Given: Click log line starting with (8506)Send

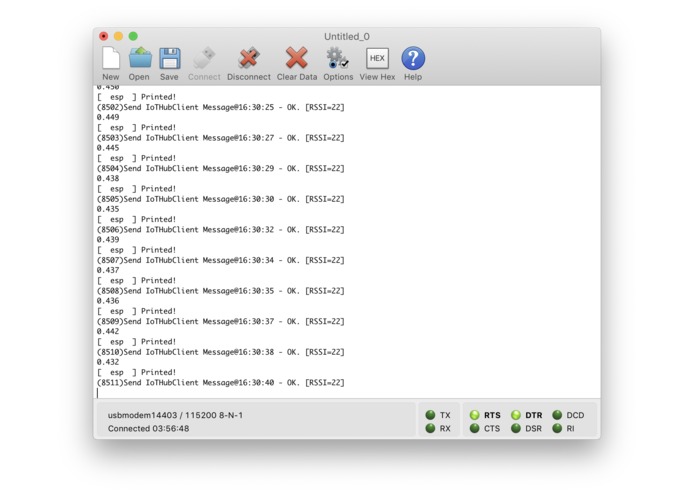Looking at the screenshot, I should 220,229.
